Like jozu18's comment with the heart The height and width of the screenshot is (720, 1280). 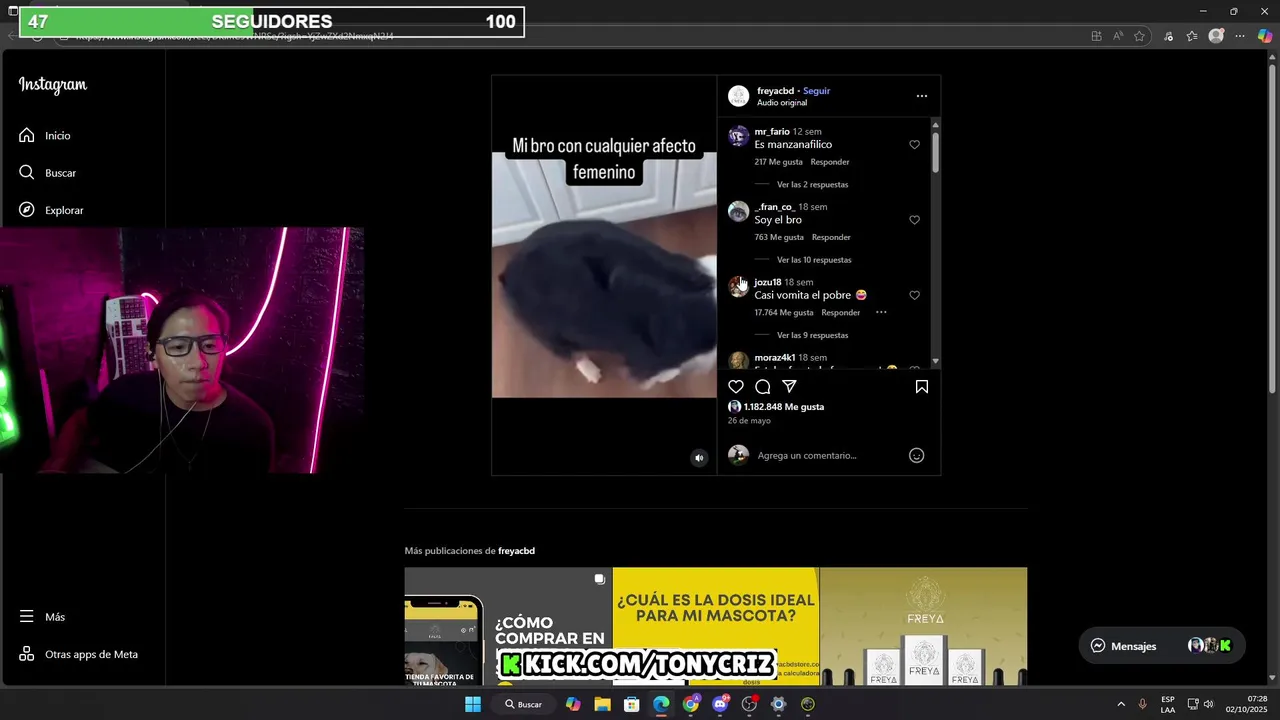click(x=914, y=295)
